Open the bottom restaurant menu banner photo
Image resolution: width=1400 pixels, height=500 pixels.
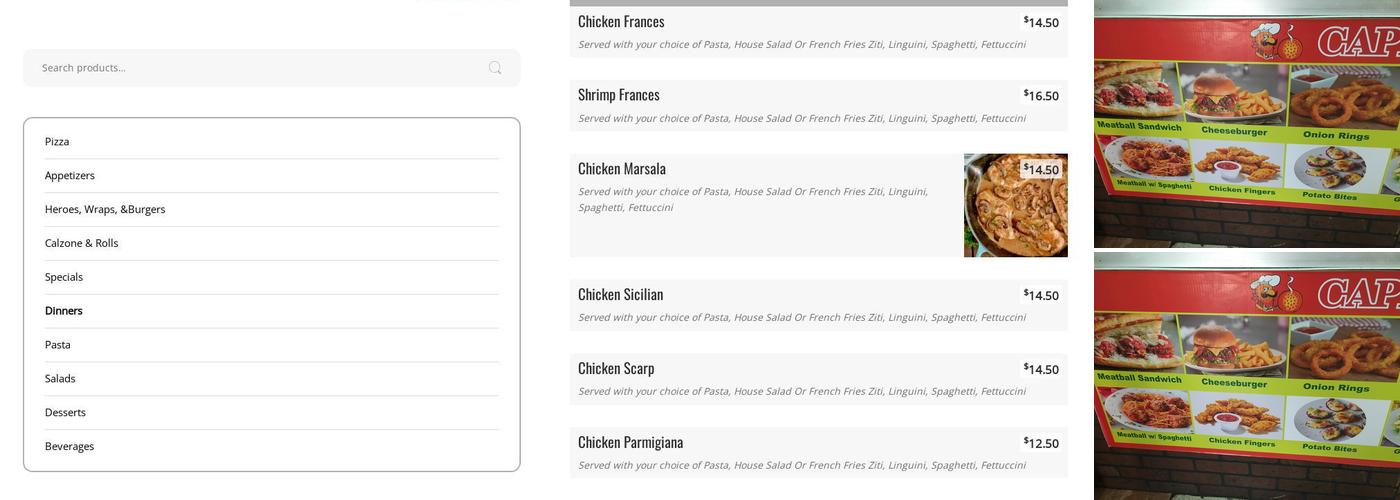1246,375
